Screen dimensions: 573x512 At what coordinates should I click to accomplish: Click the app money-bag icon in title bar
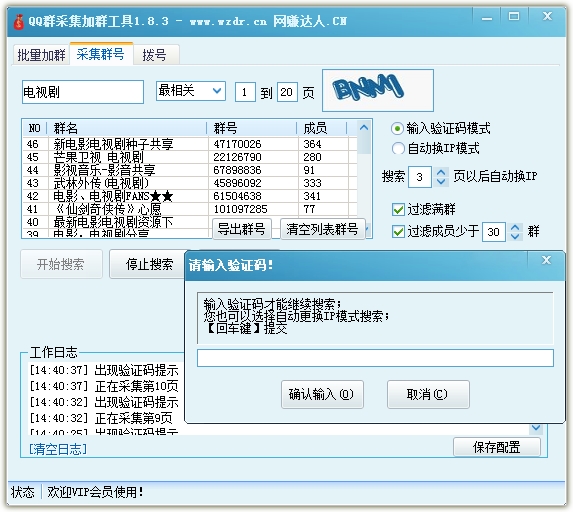tap(18, 22)
